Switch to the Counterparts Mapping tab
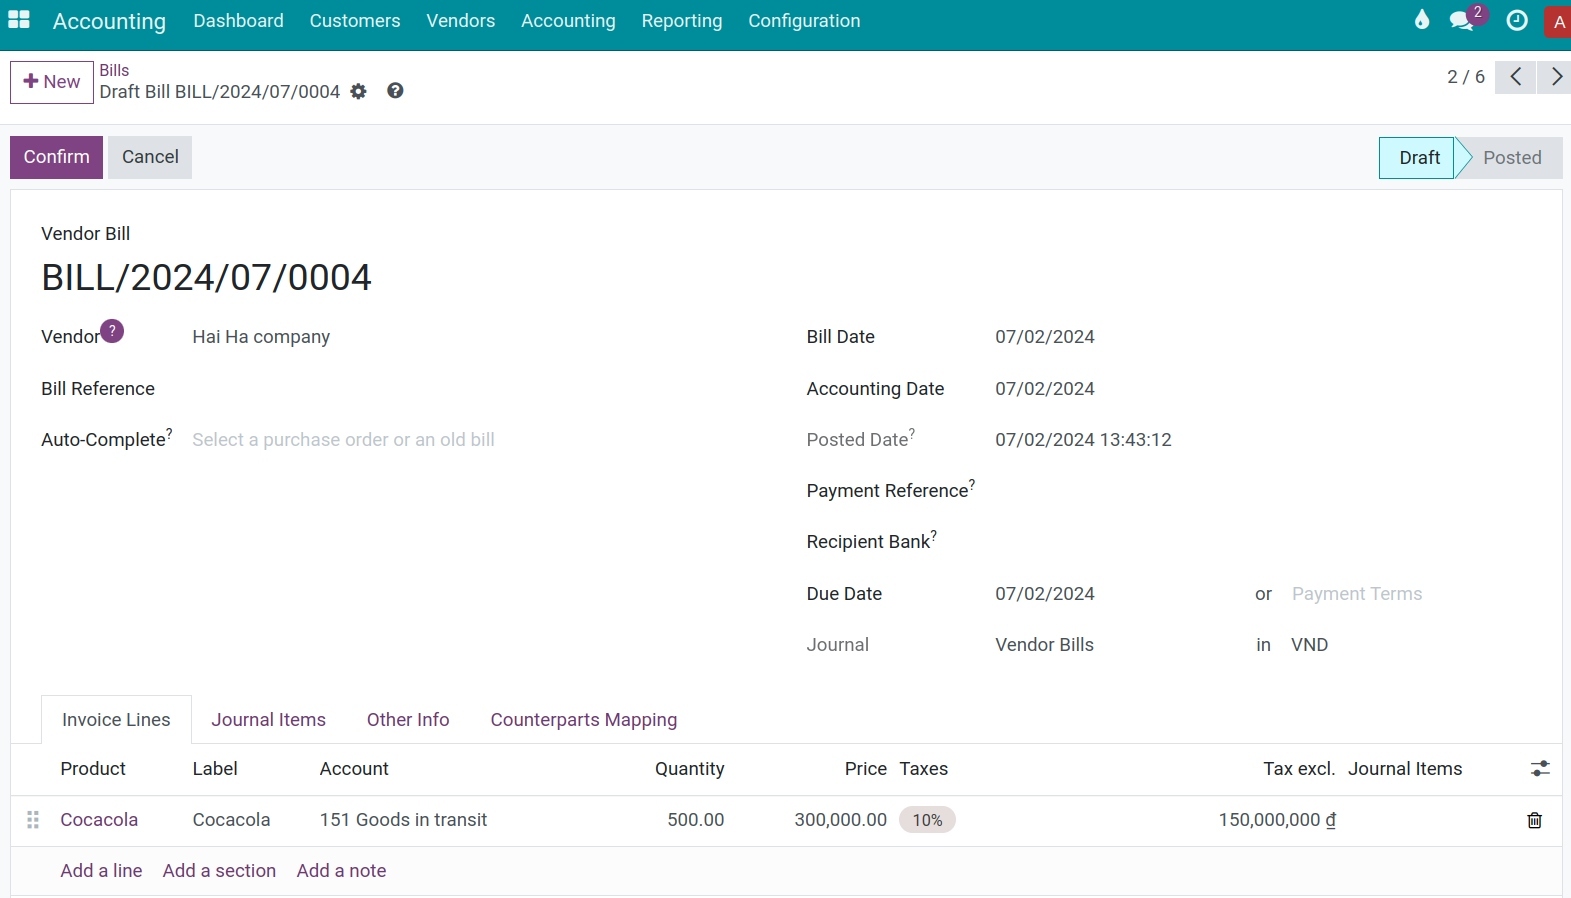 pos(584,720)
